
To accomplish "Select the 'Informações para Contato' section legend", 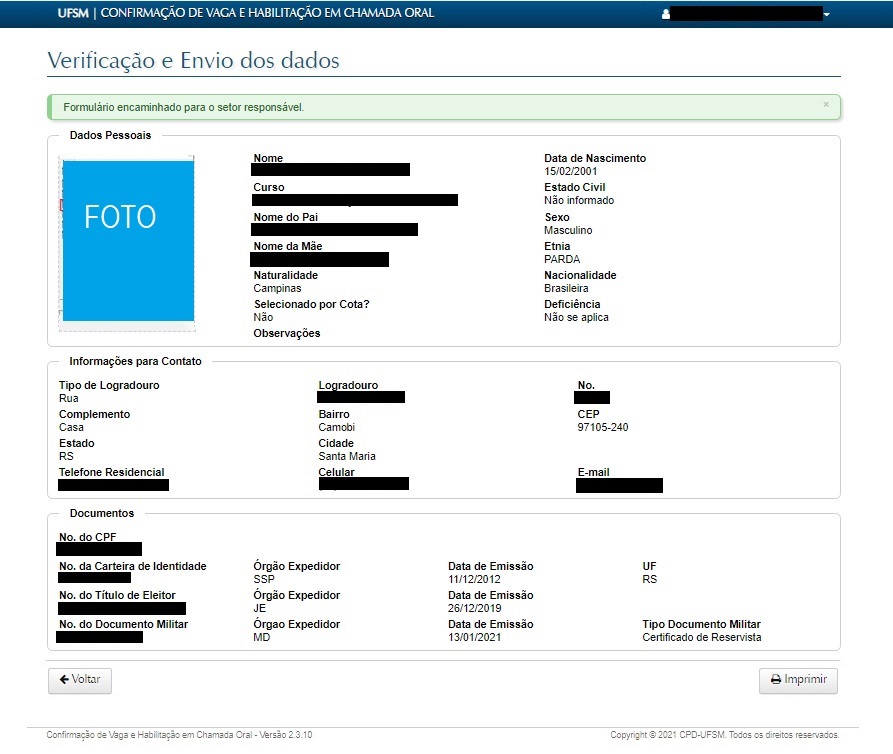I will point(135,361).
